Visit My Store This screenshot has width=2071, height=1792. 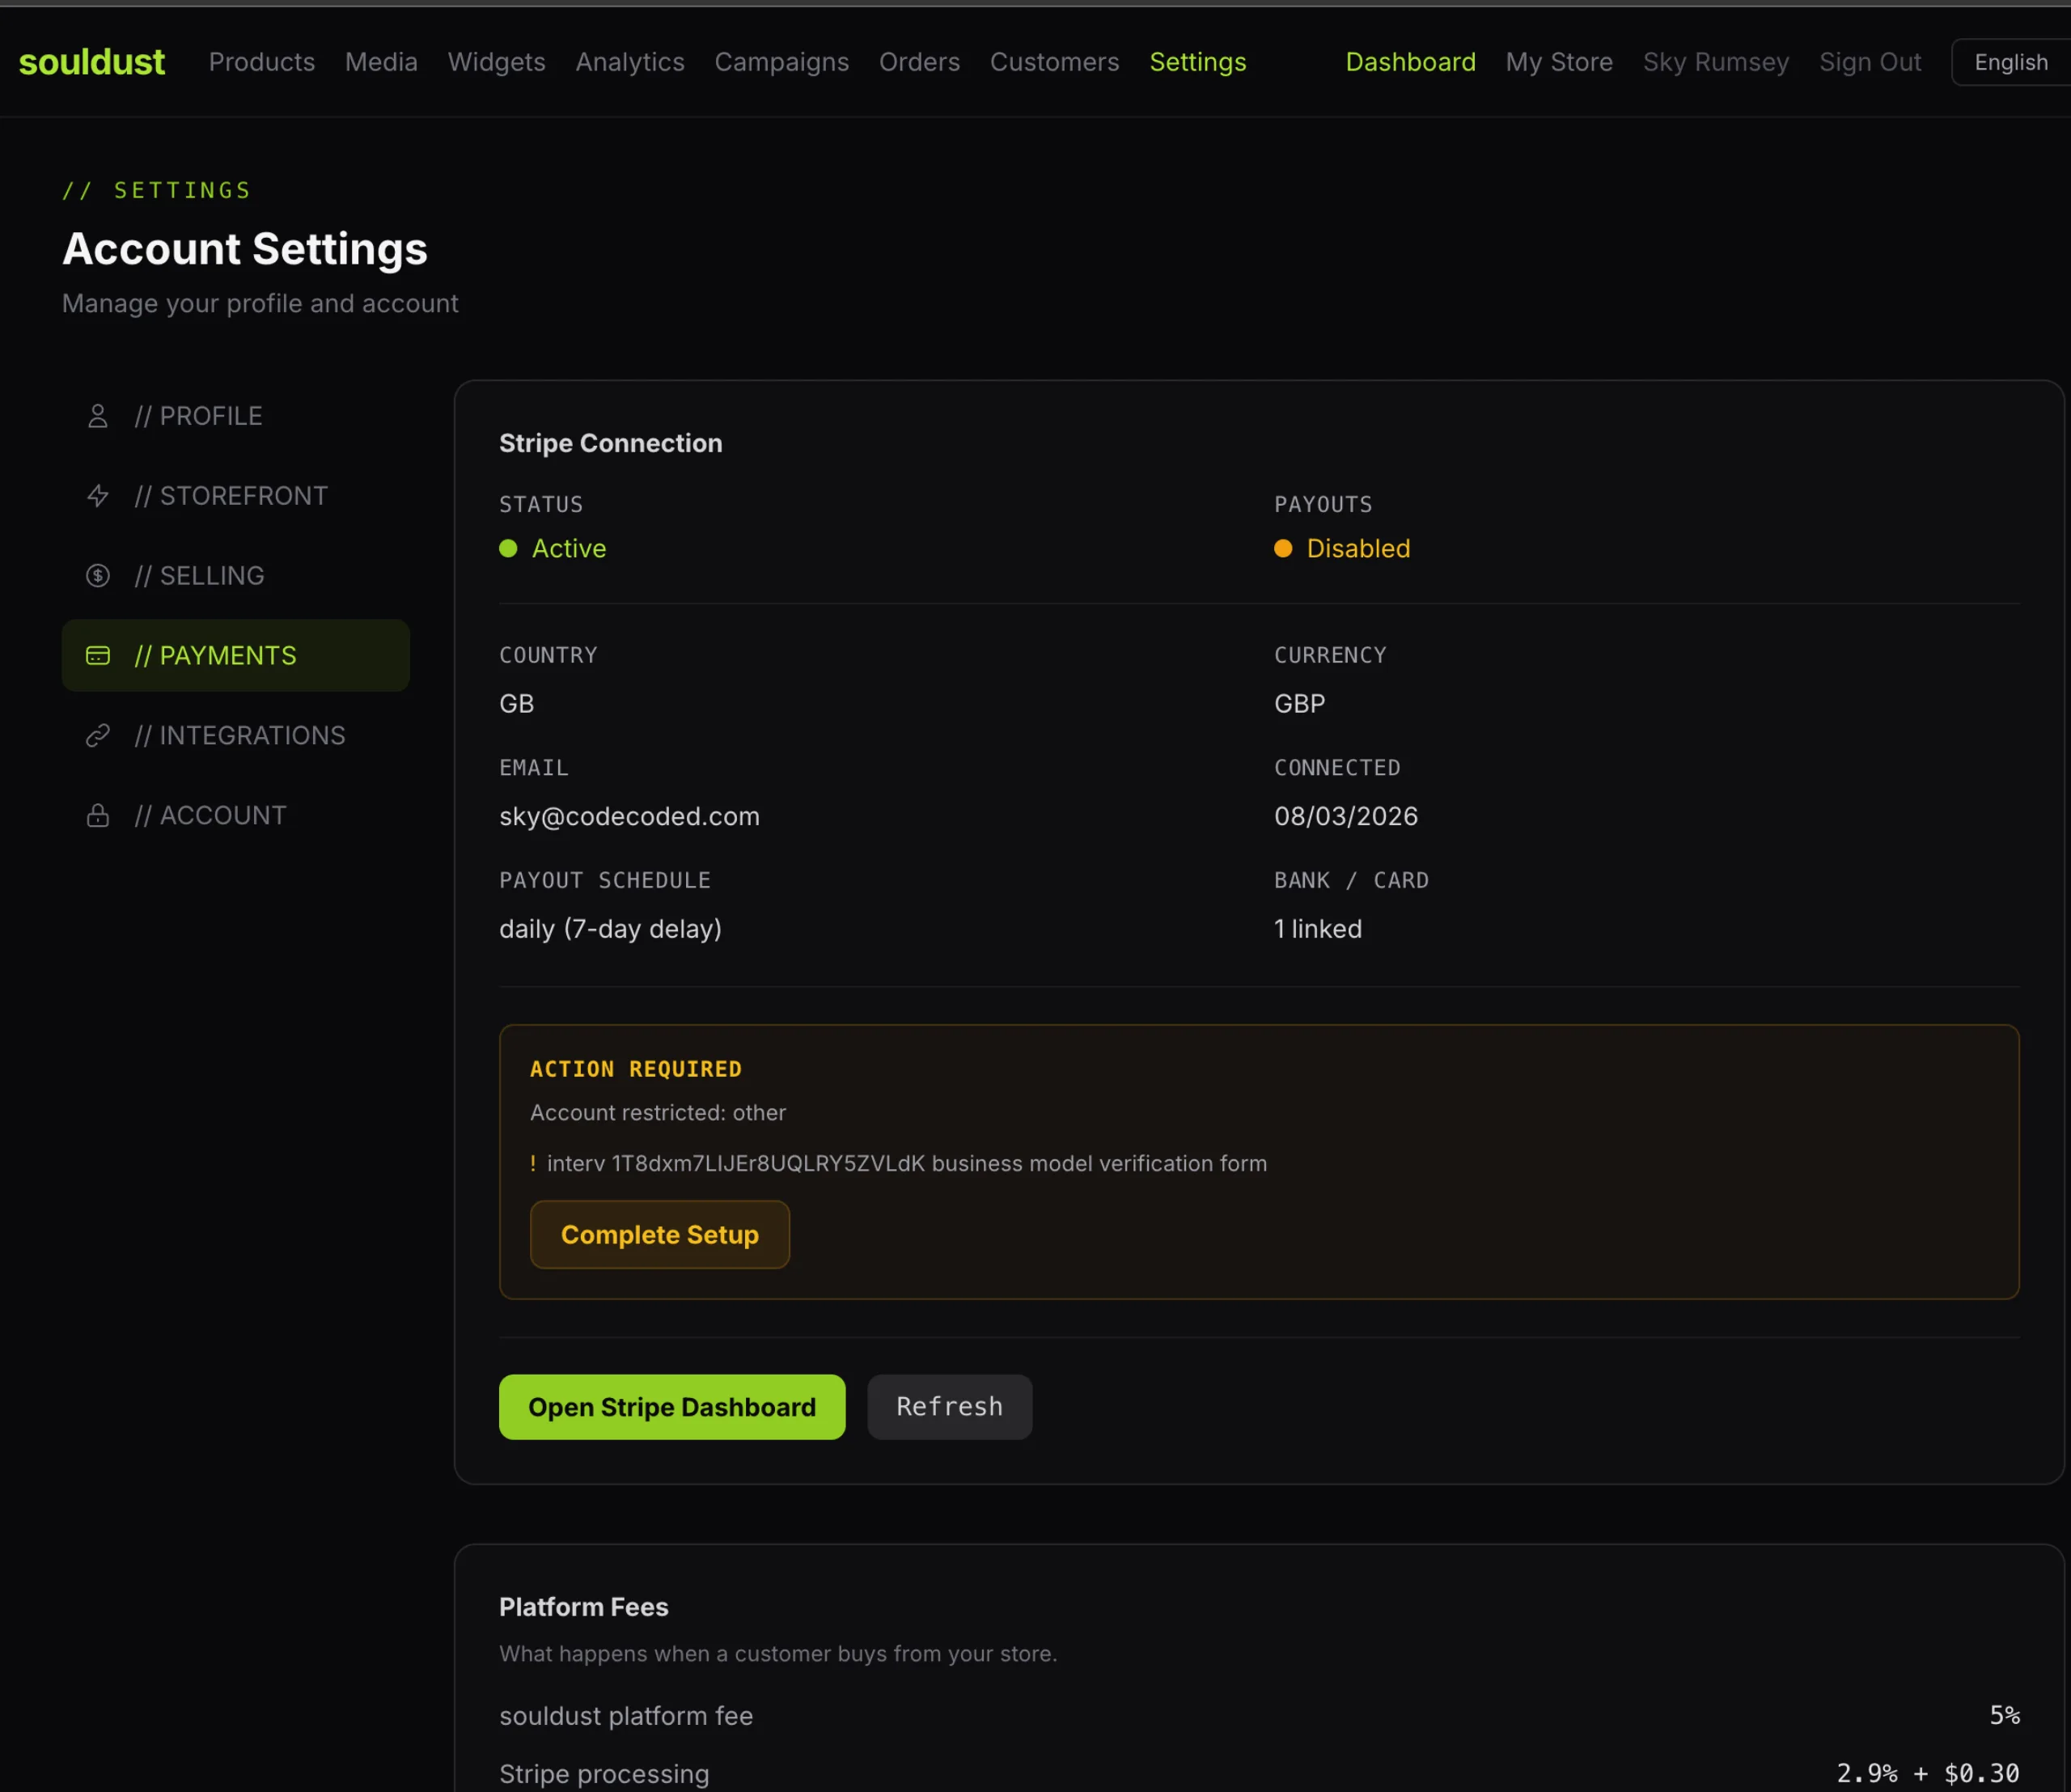1558,61
